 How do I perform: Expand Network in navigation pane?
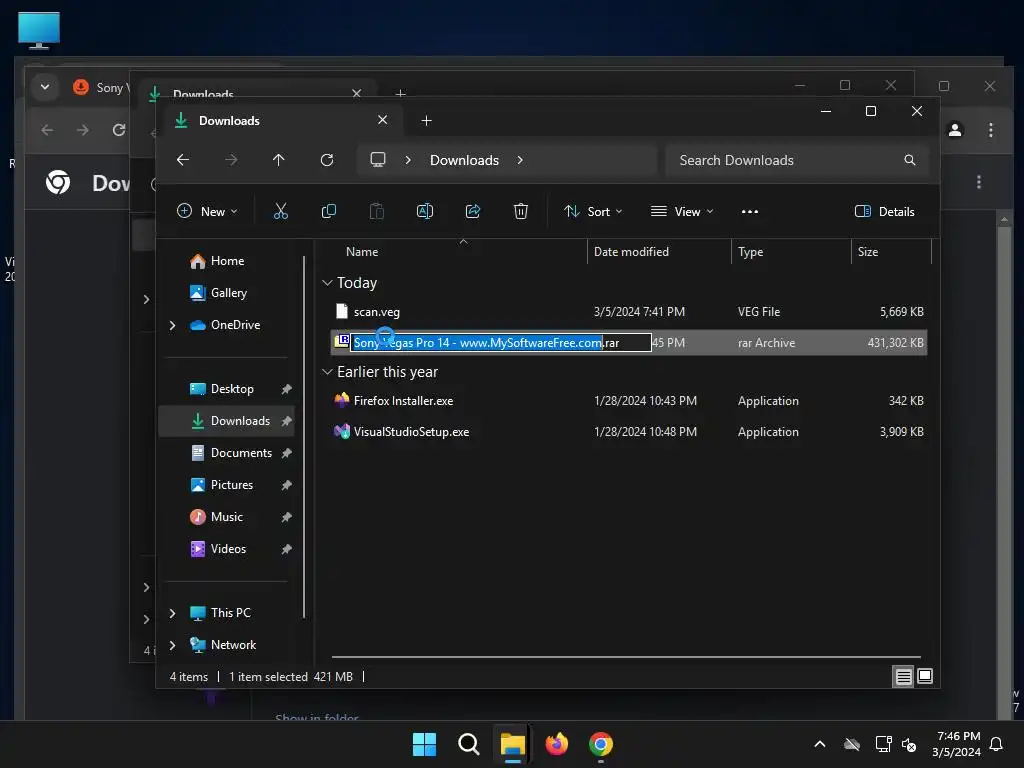pos(172,645)
